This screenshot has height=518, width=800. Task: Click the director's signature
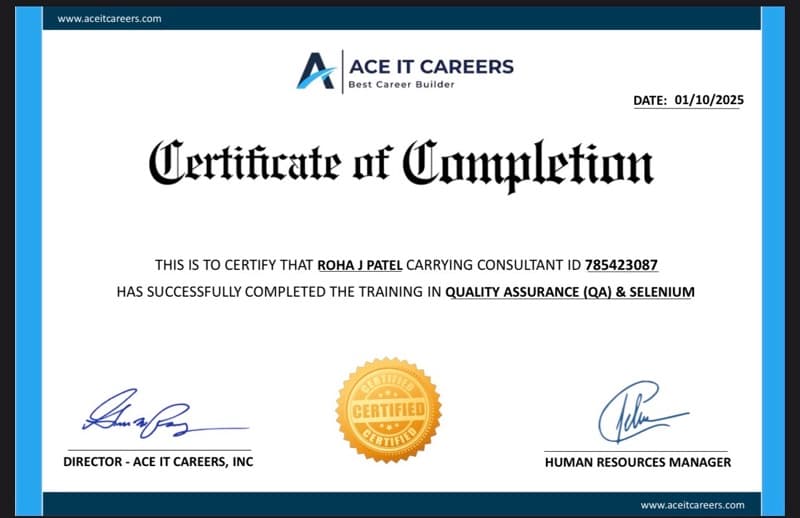pos(164,414)
